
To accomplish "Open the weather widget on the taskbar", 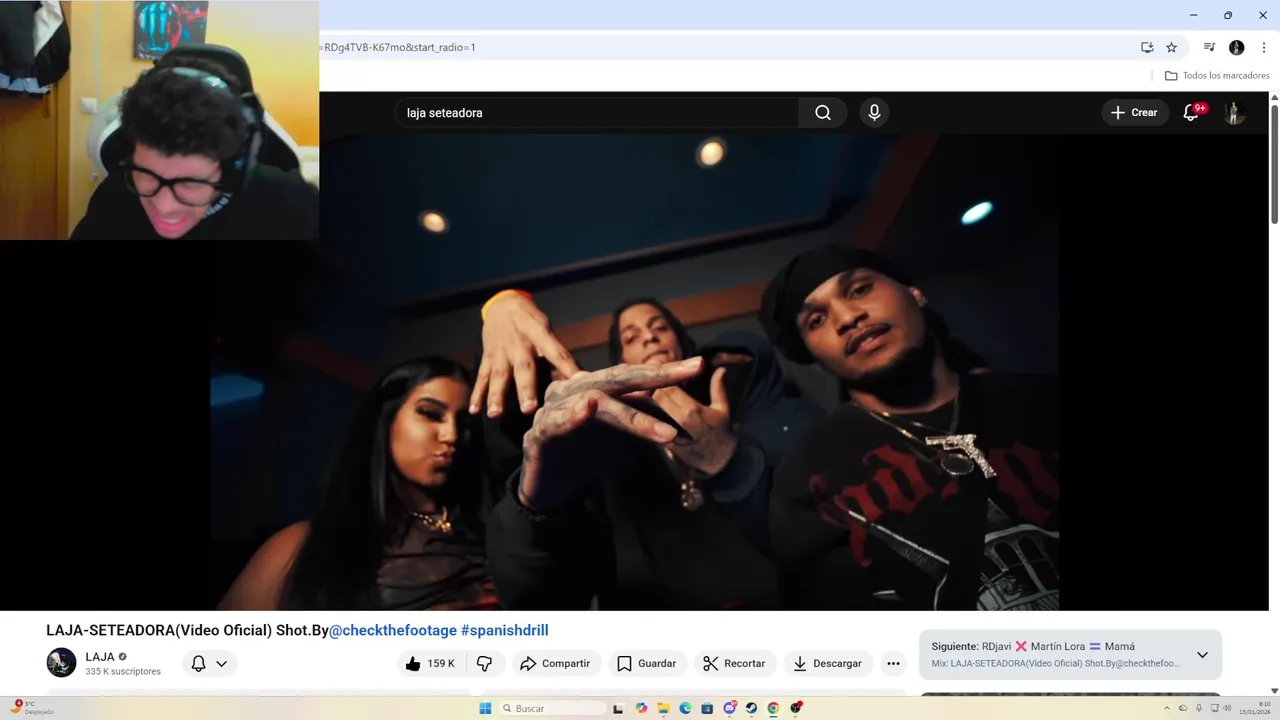I will pos(30,708).
